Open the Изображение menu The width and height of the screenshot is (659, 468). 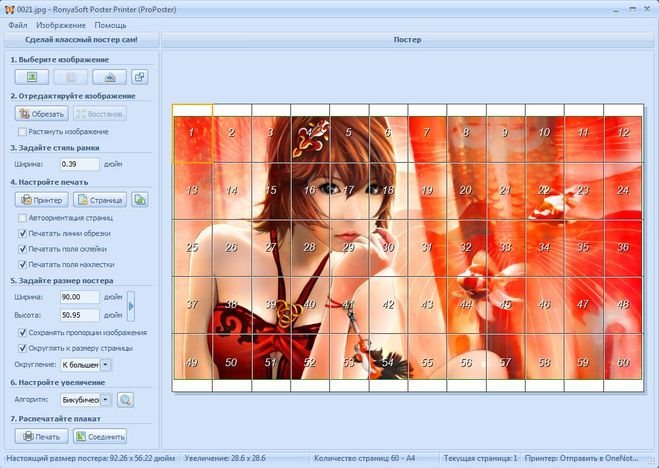click(61, 24)
